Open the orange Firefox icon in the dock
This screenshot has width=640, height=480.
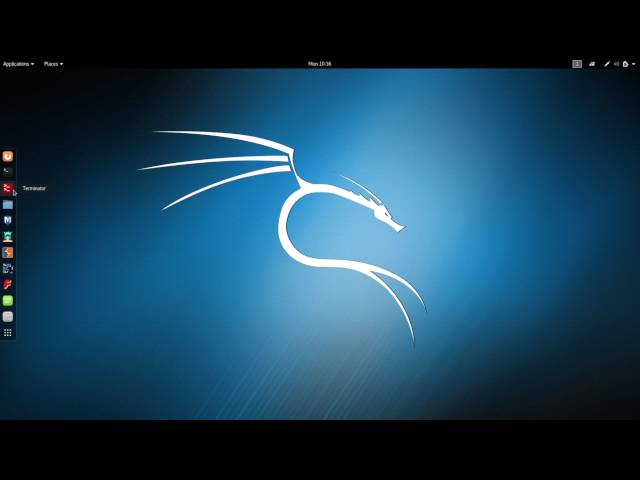(x=8, y=156)
